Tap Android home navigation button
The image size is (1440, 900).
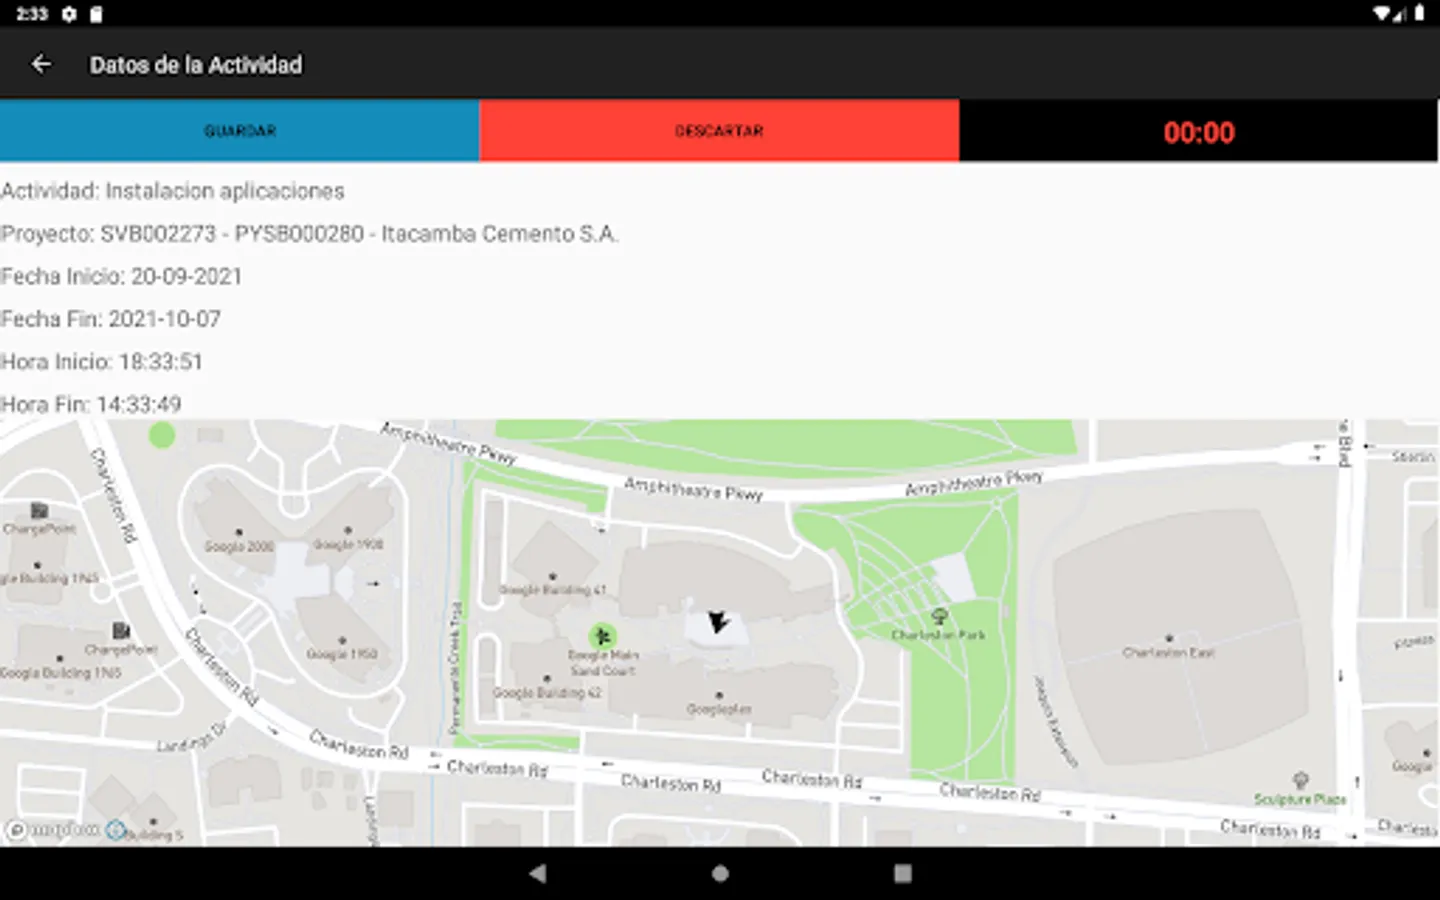[x=720, y=873]
